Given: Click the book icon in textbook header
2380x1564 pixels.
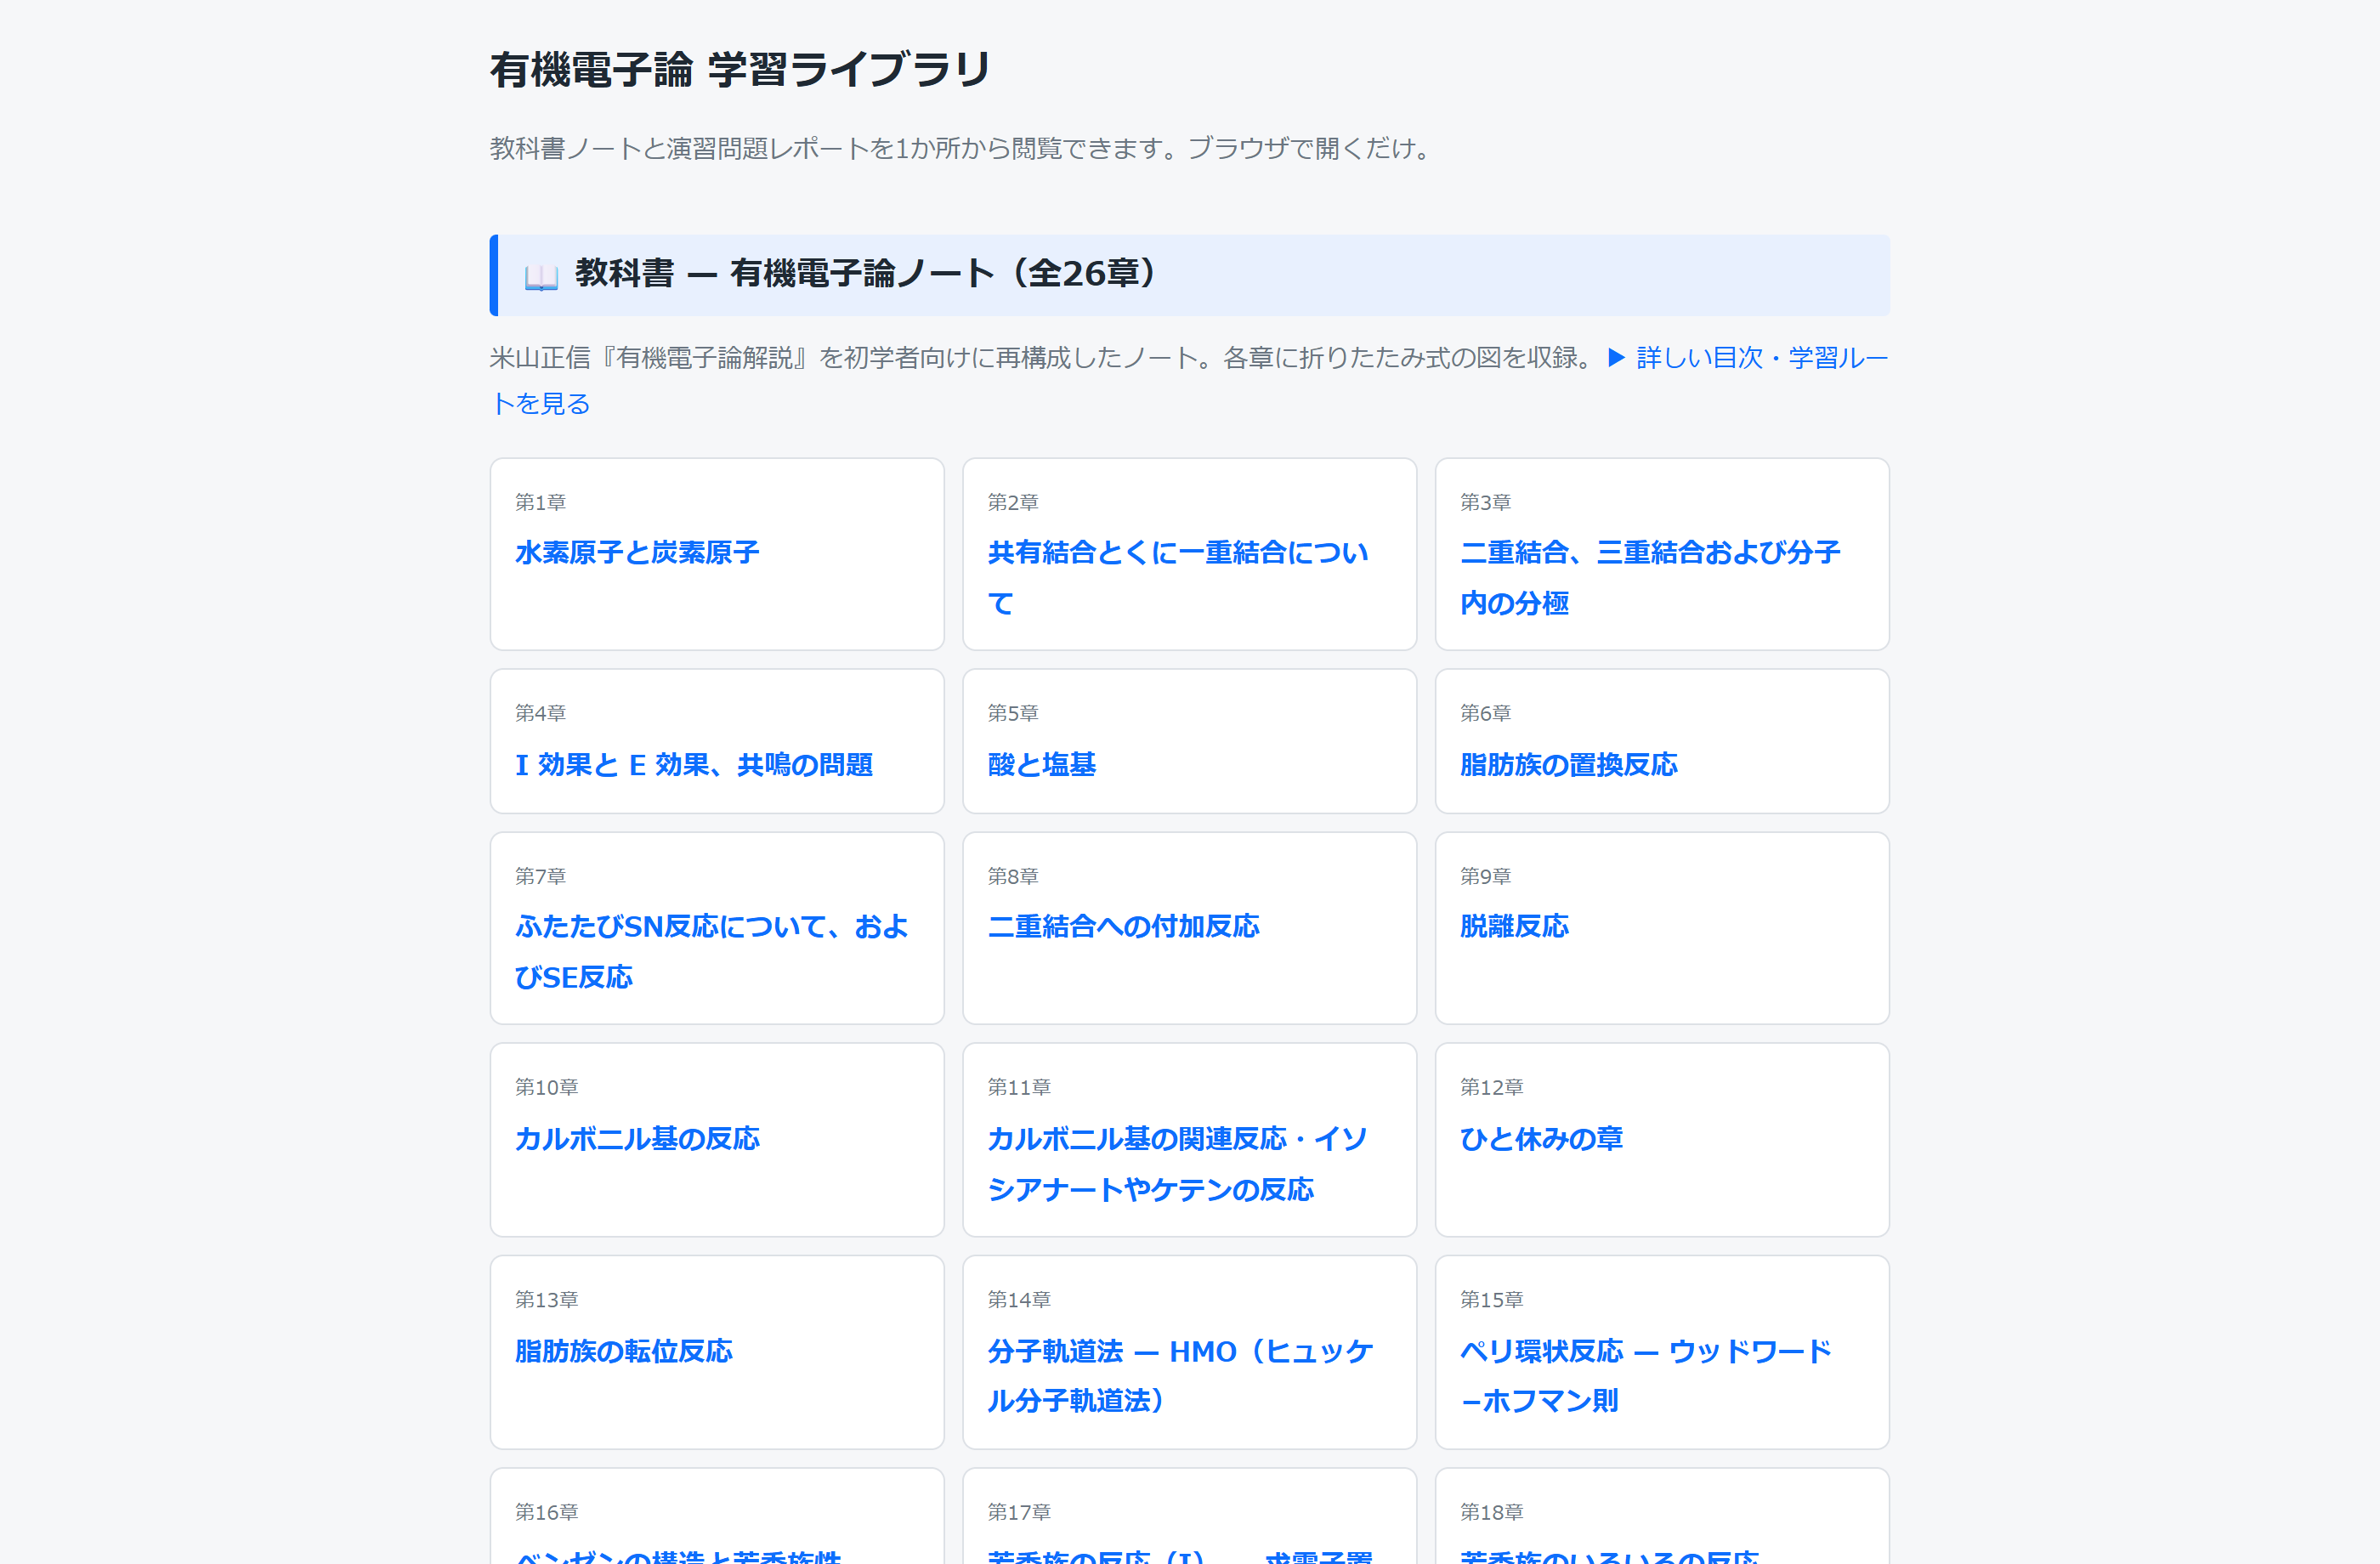Looking at the screenshot, I should (541, 276).
